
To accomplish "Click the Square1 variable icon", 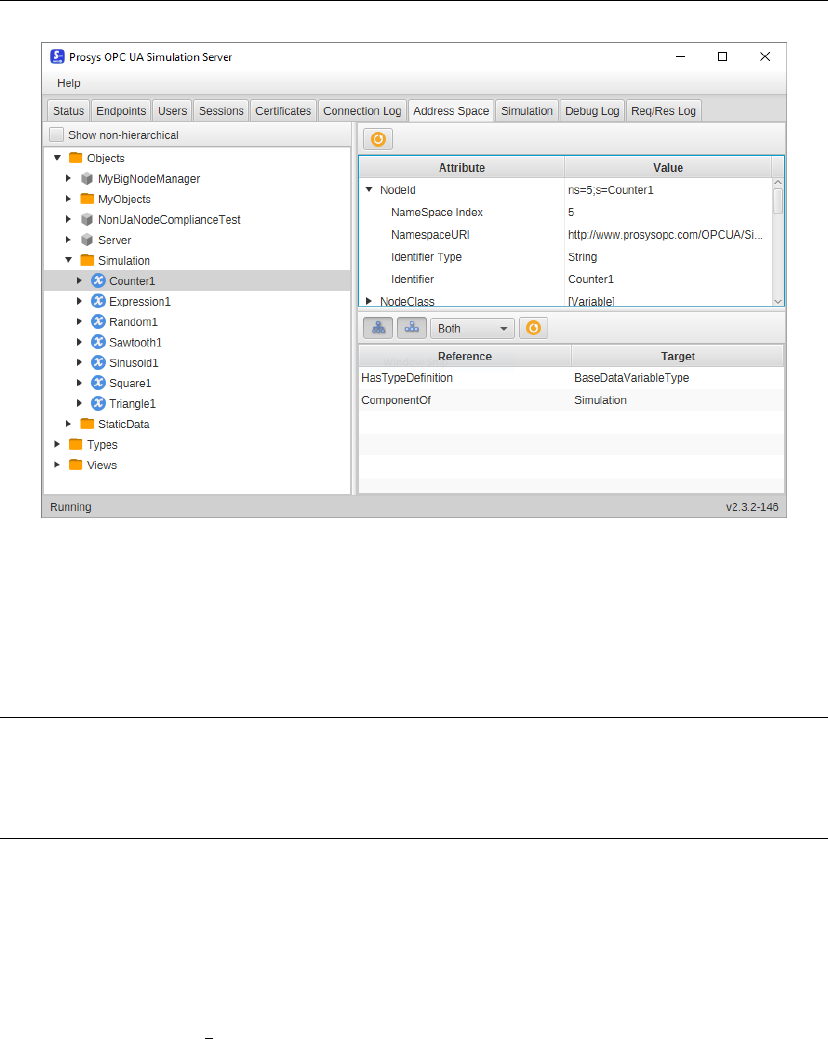I will tap(98, 383).
